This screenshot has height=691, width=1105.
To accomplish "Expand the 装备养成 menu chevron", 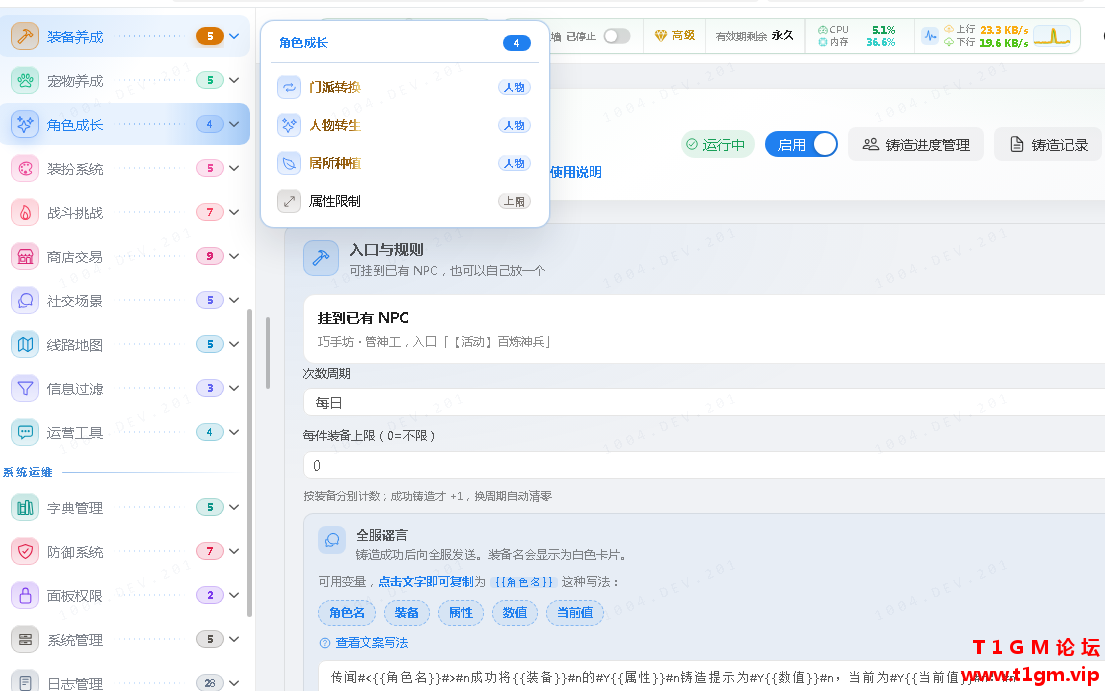I will click(234, 36).
